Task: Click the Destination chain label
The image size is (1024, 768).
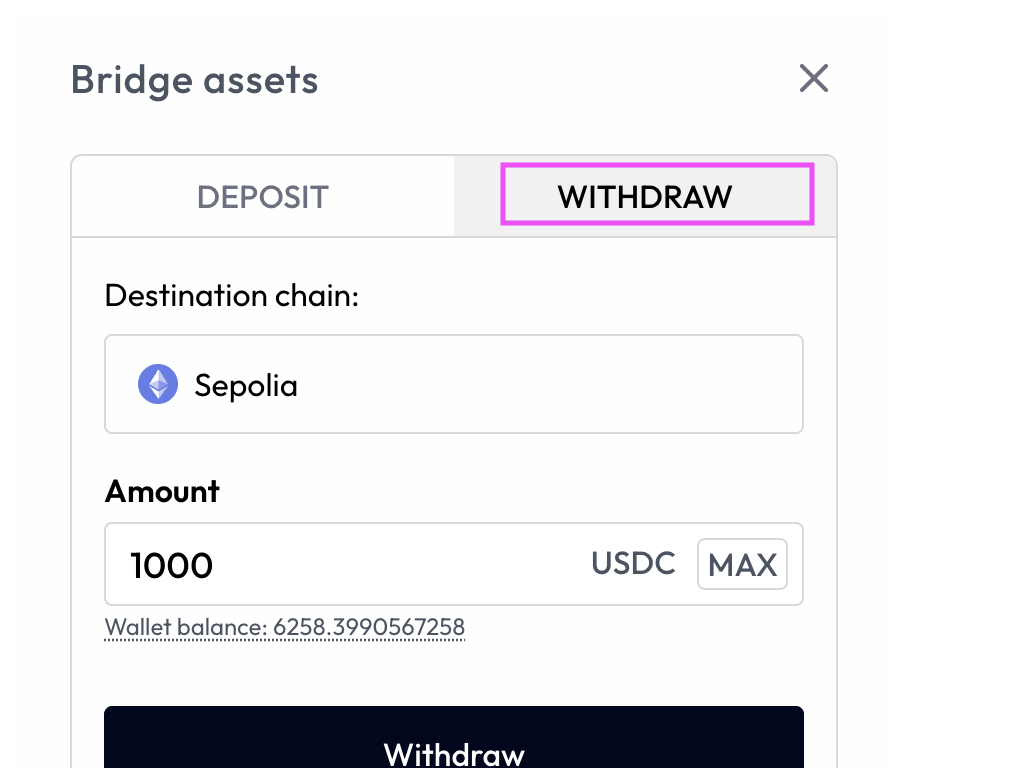Action: pos(231,295)
